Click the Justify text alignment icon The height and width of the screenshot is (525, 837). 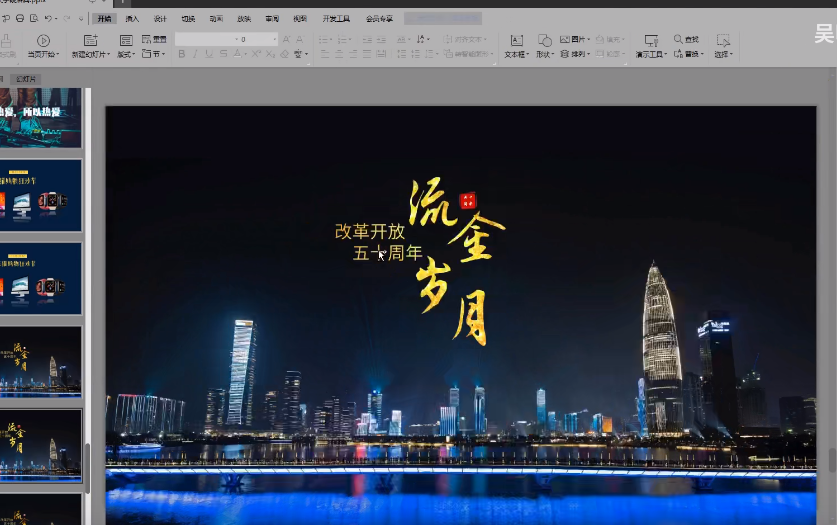click(367, 54)
